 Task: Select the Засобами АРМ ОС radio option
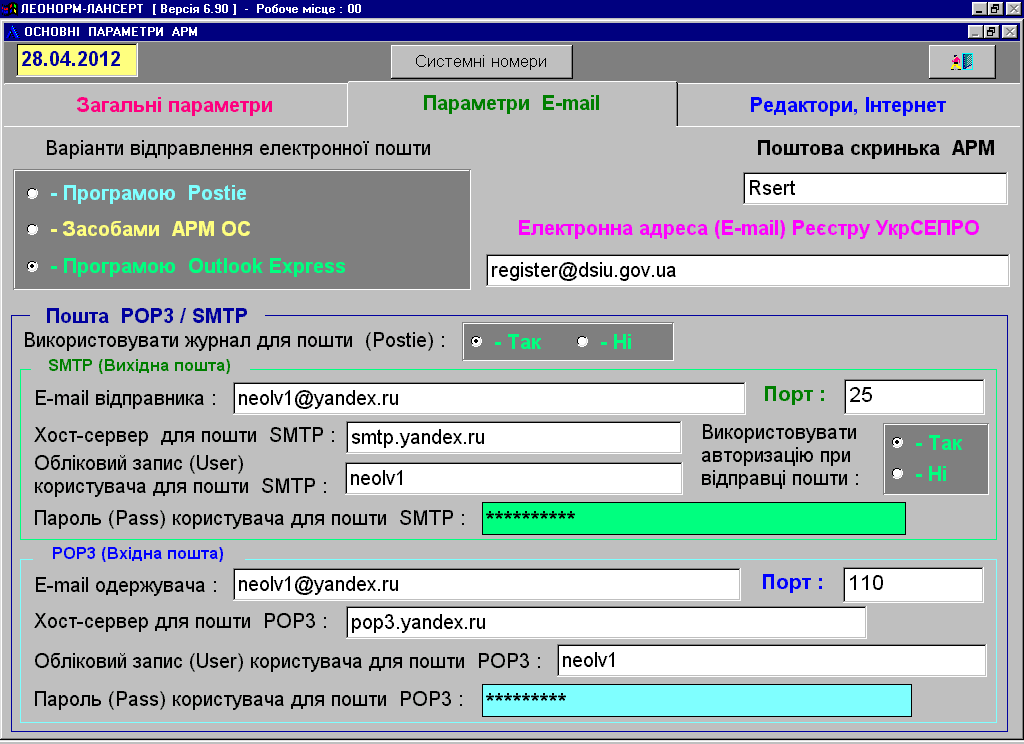click(x=32, y=229)
